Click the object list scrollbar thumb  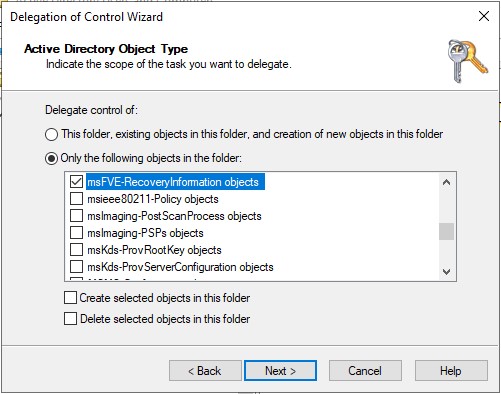[x=446, y=231]
